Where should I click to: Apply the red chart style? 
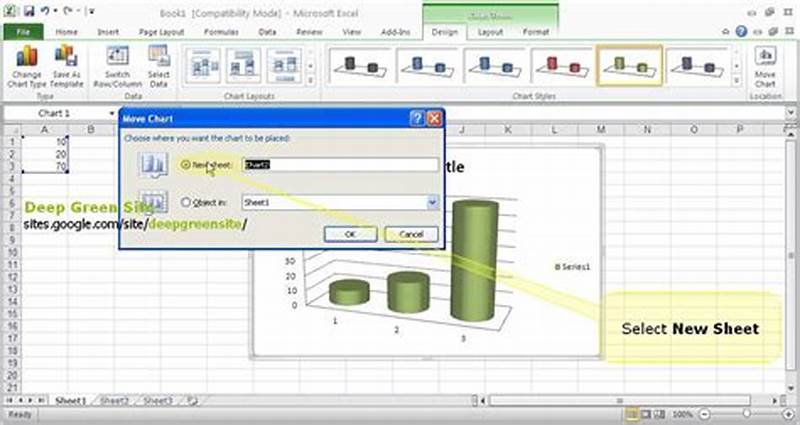(x=562, y=66)
